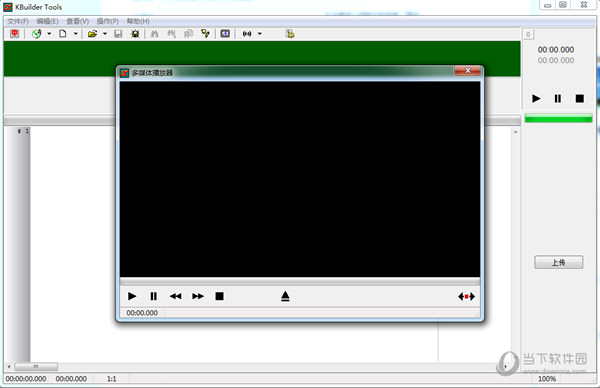Viewport: 600px width, 388px height.
Task: Click the save floppy disk icon
Action: point(118,34)
